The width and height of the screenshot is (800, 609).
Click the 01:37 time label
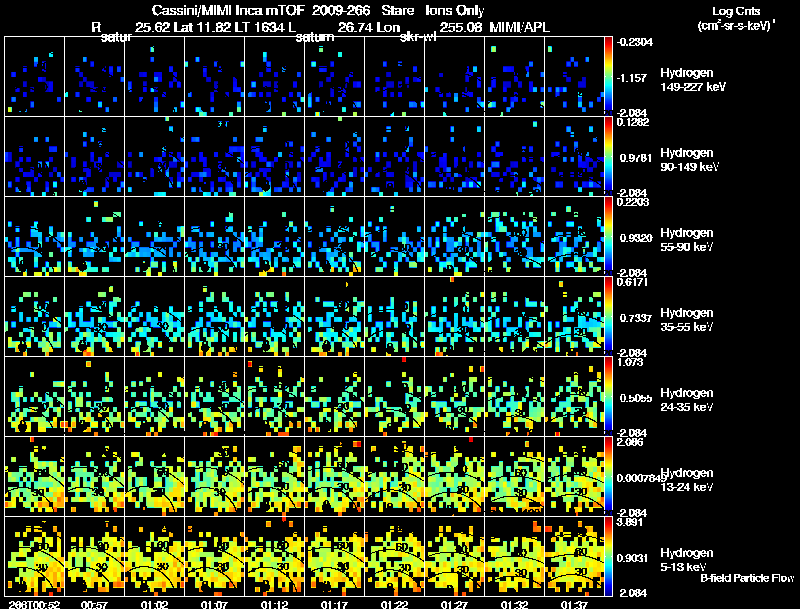574,604
